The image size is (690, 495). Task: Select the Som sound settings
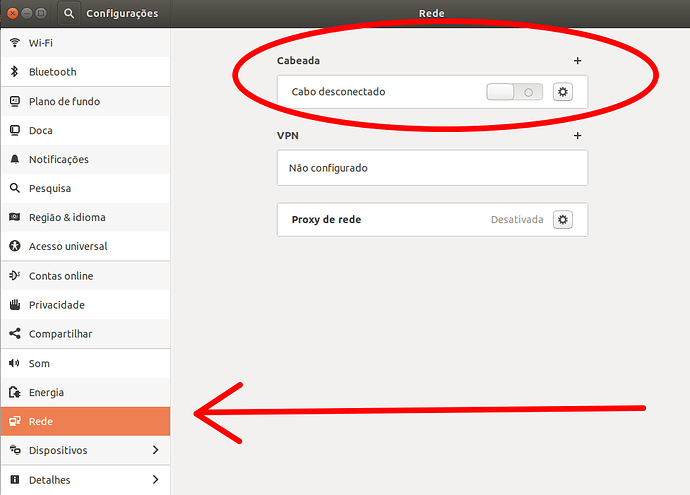(x=39, y=363)
